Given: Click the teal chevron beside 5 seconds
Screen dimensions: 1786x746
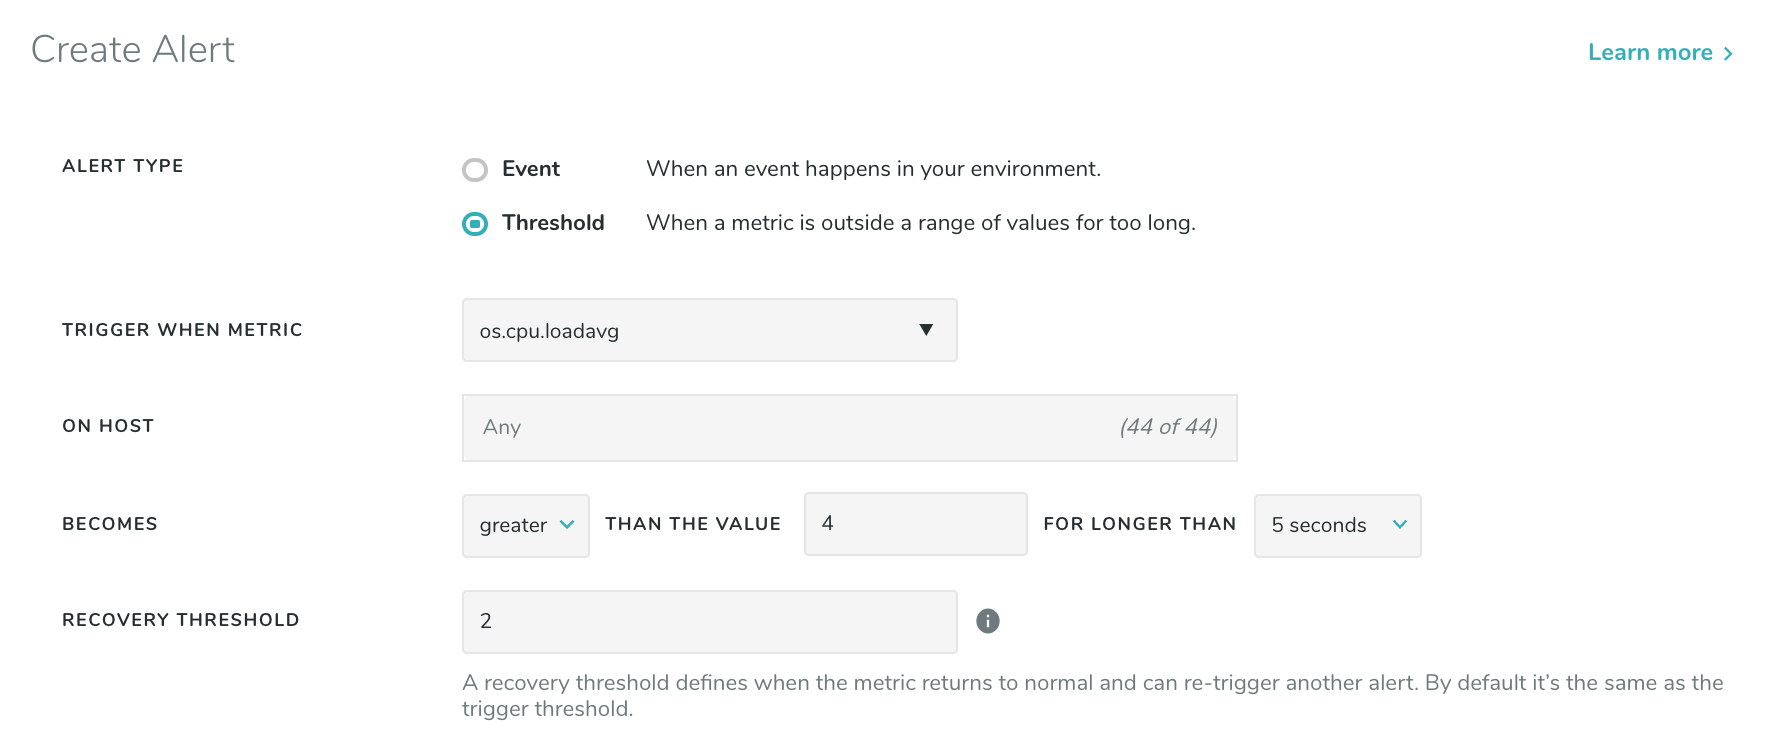Looking at the screenshot, I should (x=1400, y=525).
